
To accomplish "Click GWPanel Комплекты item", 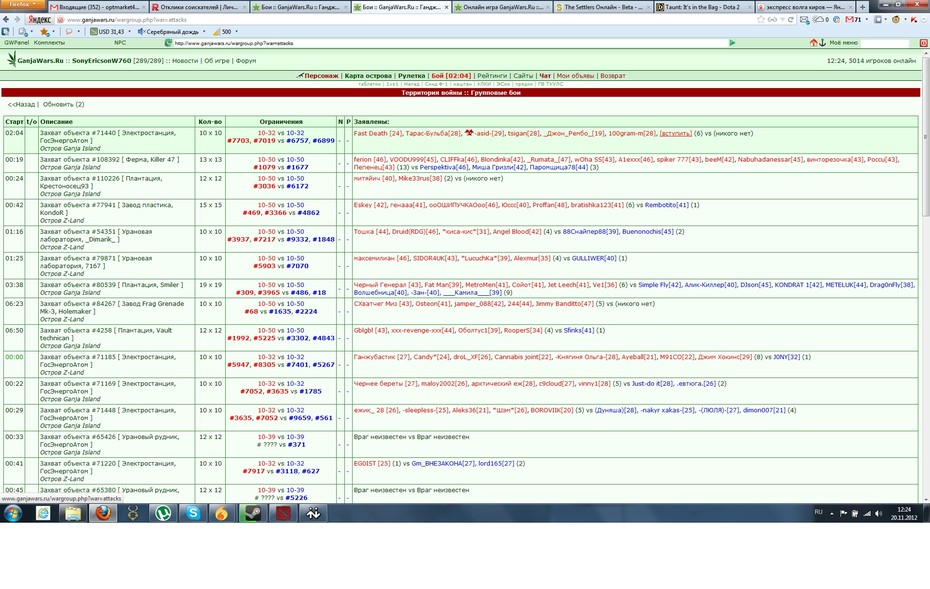I will [49, 43].
